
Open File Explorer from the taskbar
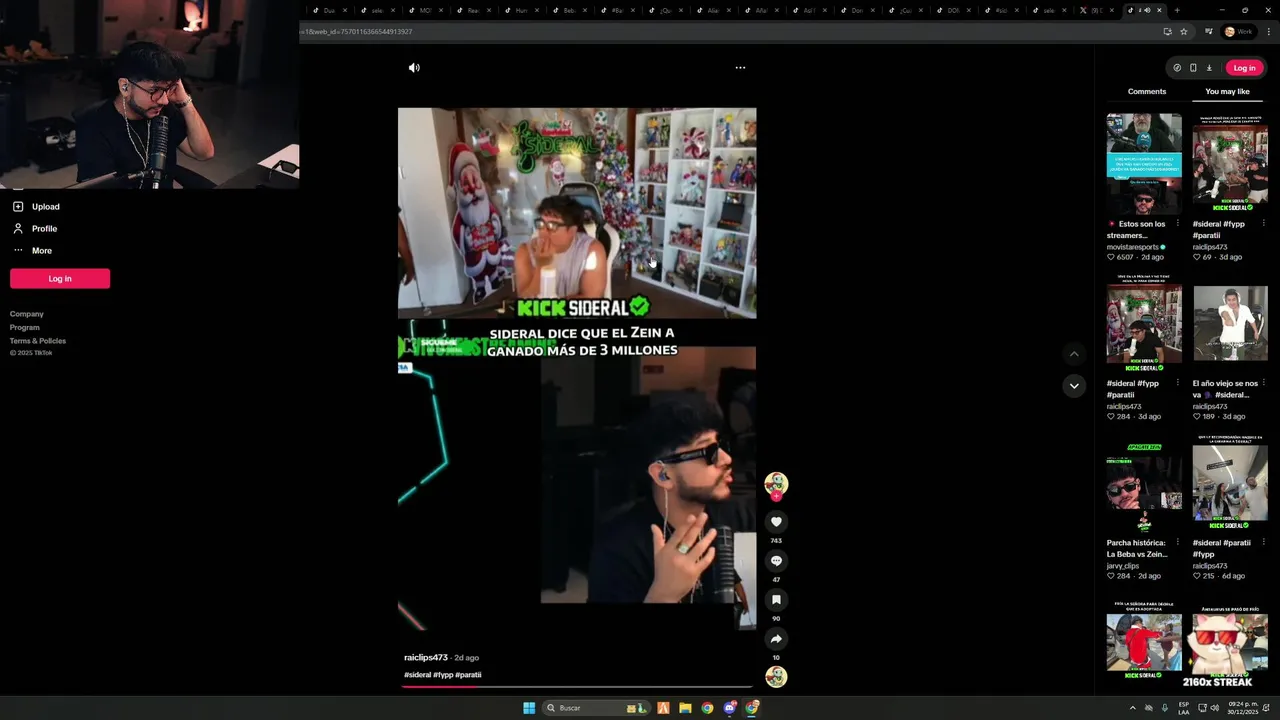pyautogui.click(x=685, y=708)
